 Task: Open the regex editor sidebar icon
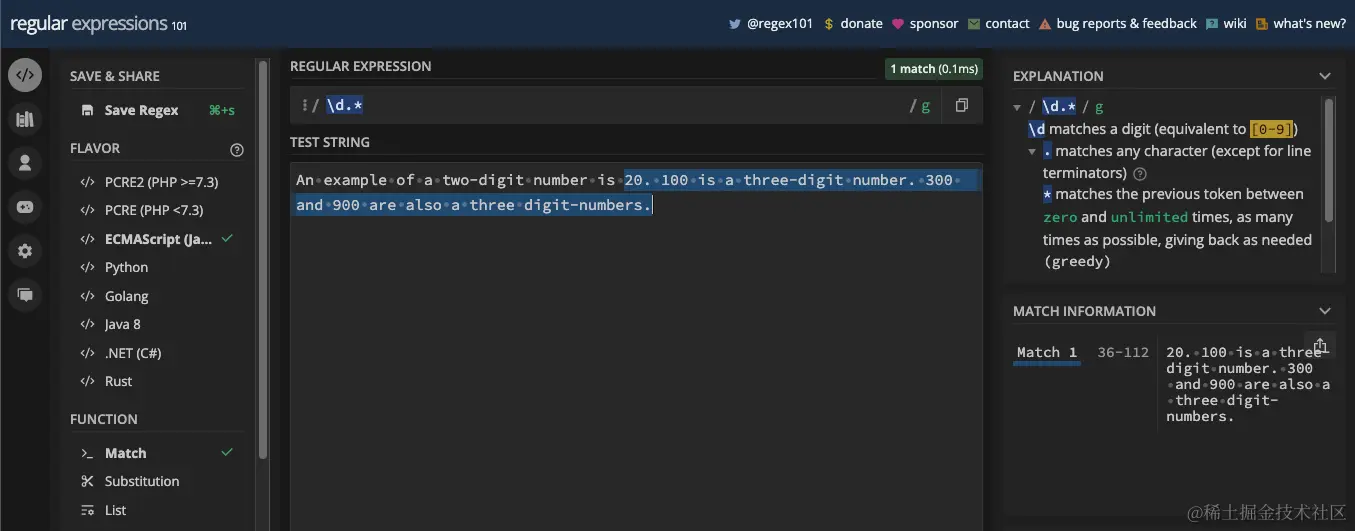[25, 75]
